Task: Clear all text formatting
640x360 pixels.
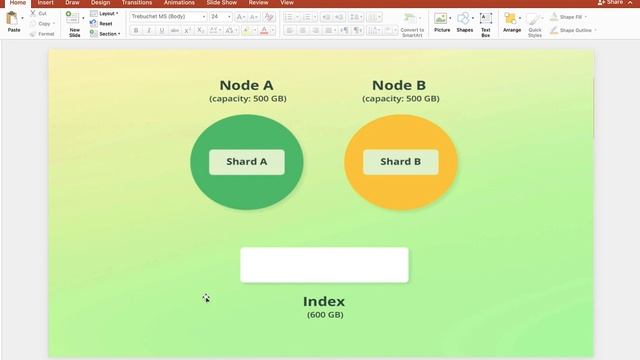Action: [269, 17]
